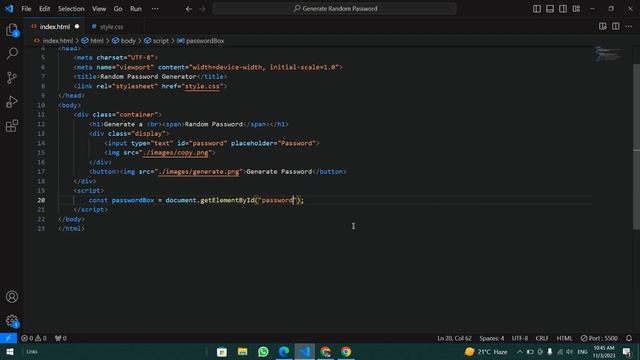Open the Go menu
Viewport: 640px width, 360px height.
[x=118, y=9]
